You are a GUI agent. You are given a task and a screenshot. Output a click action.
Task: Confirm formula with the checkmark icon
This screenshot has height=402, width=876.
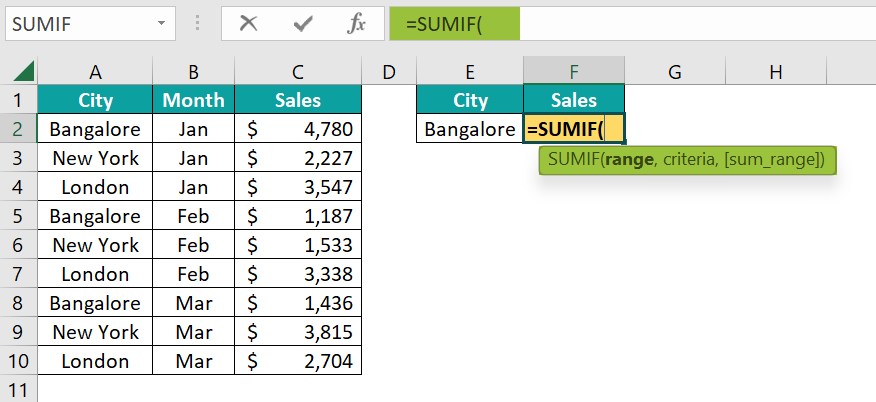point(302,23)
